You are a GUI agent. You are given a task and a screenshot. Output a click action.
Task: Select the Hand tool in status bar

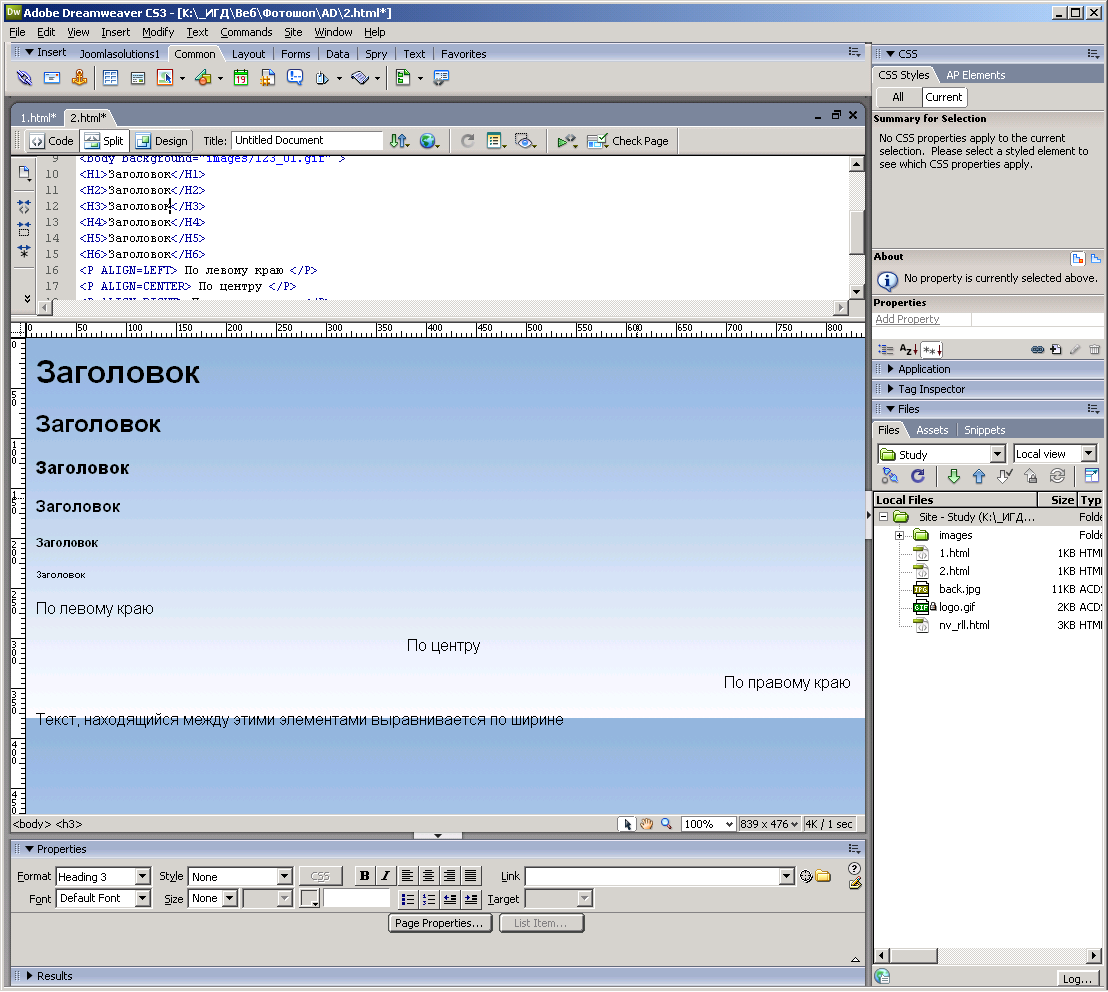(646, 824)
